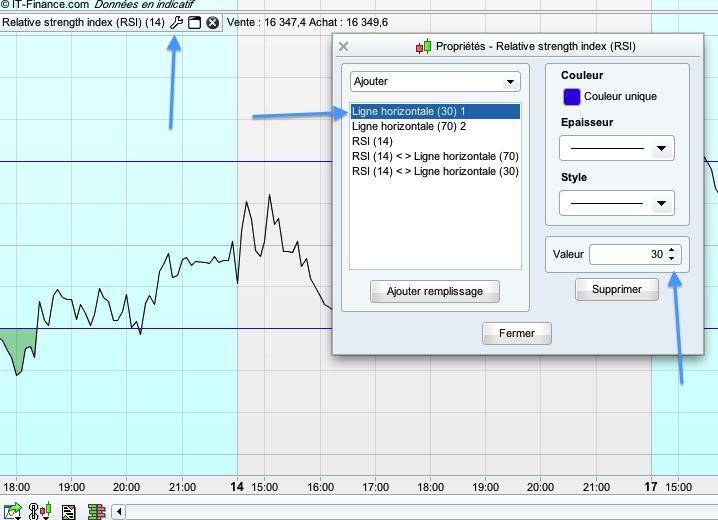The width and height of the screenshot is (718, 520).
Task: Select the RSI (14) list entry
Action: pyautogui.click(x=435, y=141)
